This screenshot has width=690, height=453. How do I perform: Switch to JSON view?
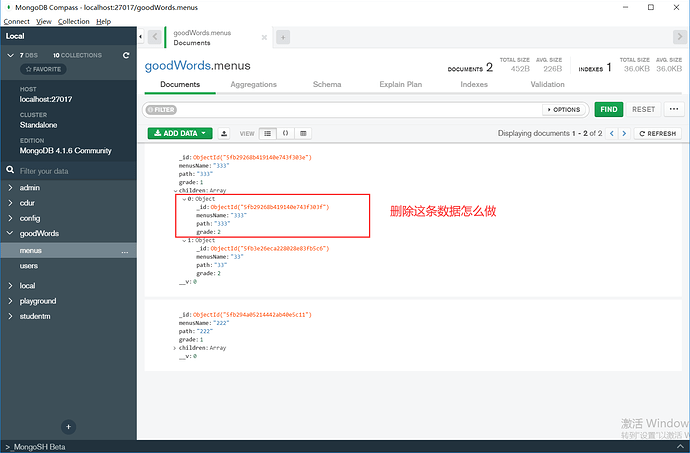285,133
